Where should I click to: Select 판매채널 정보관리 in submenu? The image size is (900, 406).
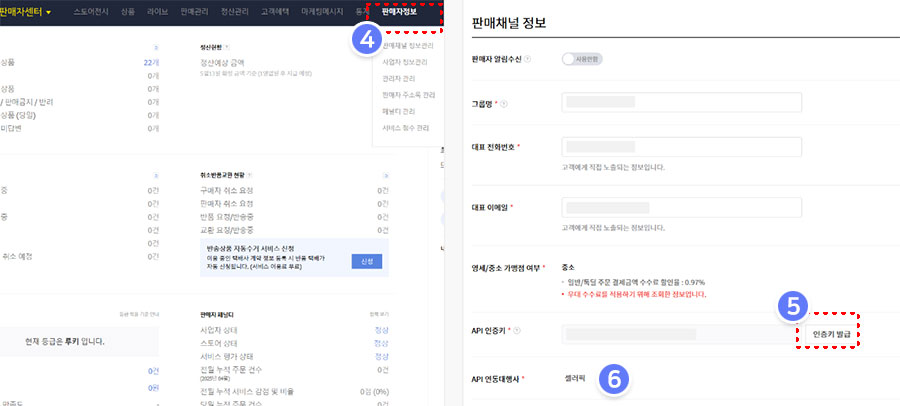pos(408,45)
